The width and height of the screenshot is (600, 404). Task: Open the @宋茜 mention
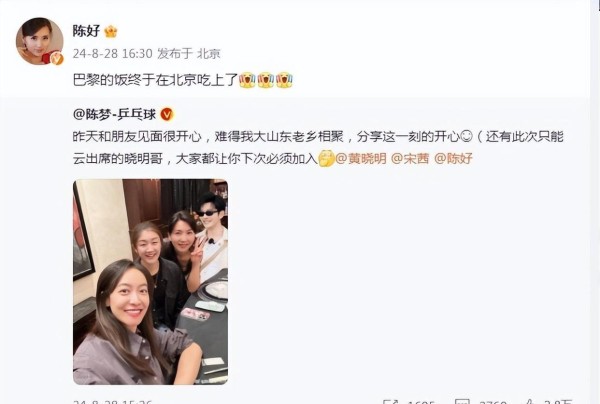pyautogui.click(x=410, y=158)
